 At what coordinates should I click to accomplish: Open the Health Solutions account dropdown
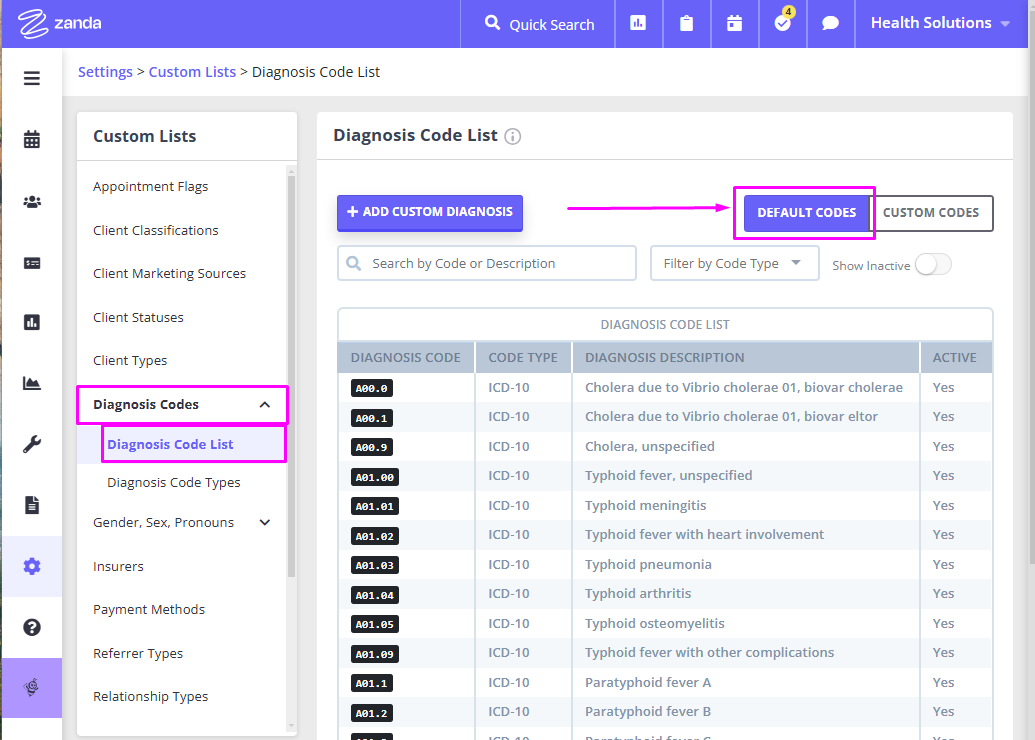click(x=933, y=22)
